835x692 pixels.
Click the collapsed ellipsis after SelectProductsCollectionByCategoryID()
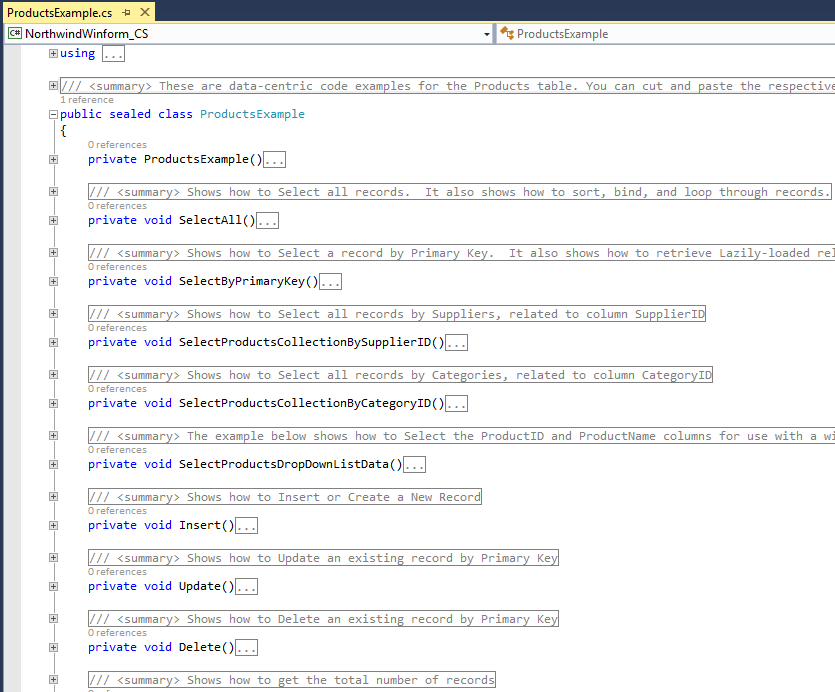pos(456,404)
